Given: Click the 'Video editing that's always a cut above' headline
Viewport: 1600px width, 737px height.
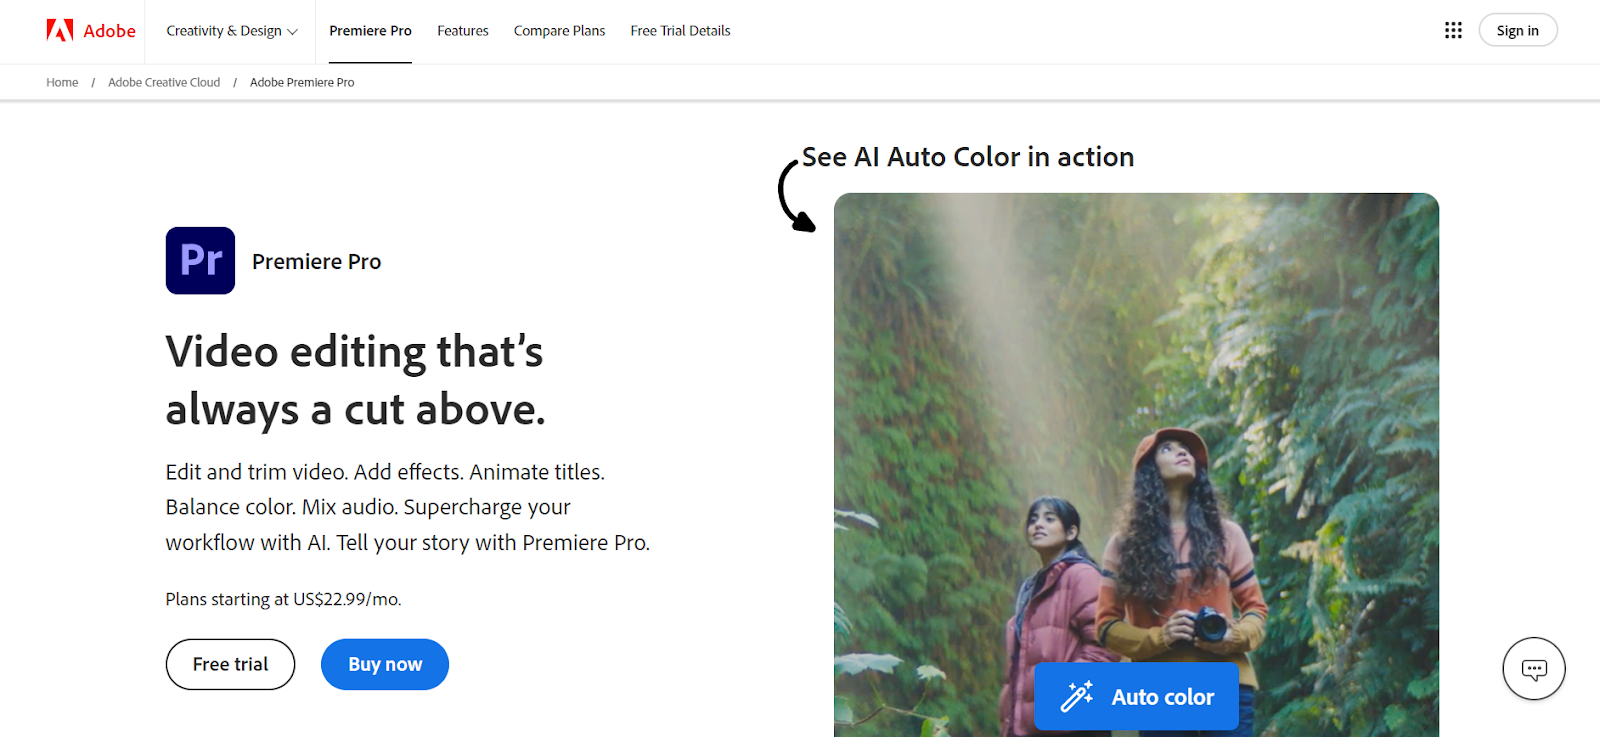Looking at the screenshot, I should 355,380.
